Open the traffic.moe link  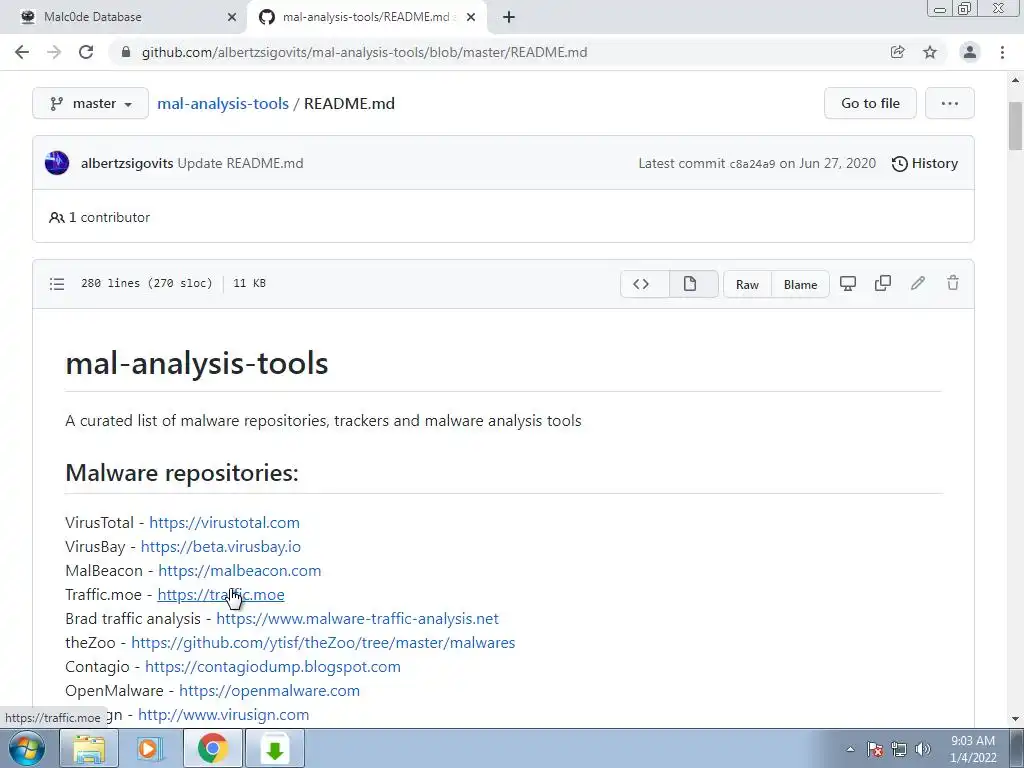point(221,595)
